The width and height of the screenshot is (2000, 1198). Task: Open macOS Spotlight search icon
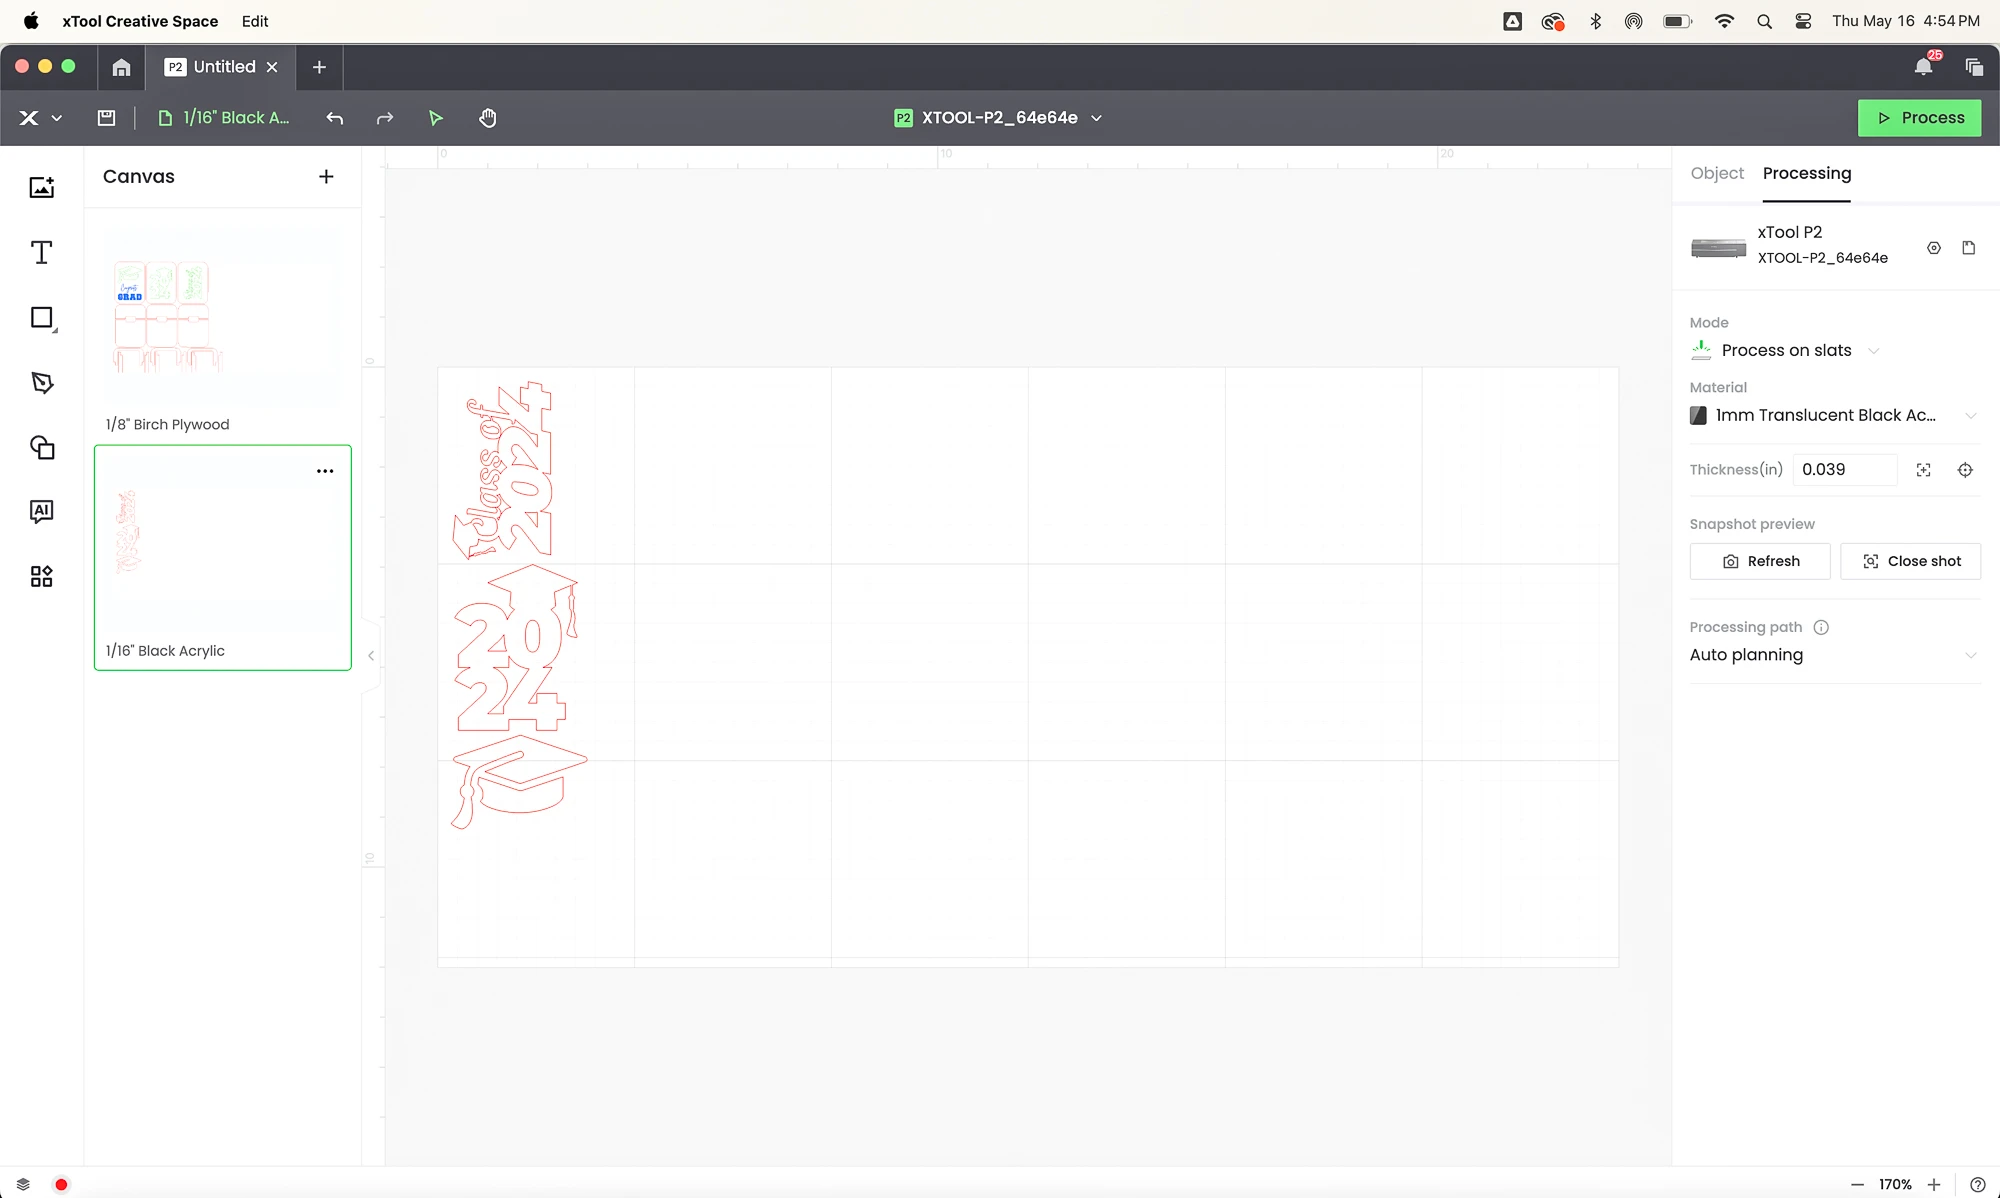click(x=1764, y=21)
